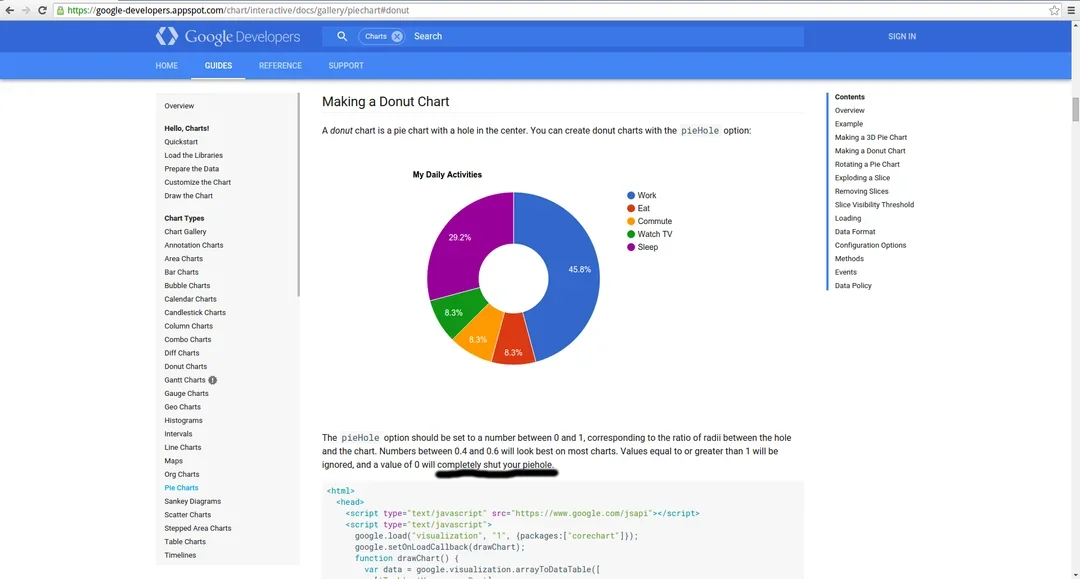Jump to Example in Contents
This screenshot has height=579, width=1080.
click(849, 124)
